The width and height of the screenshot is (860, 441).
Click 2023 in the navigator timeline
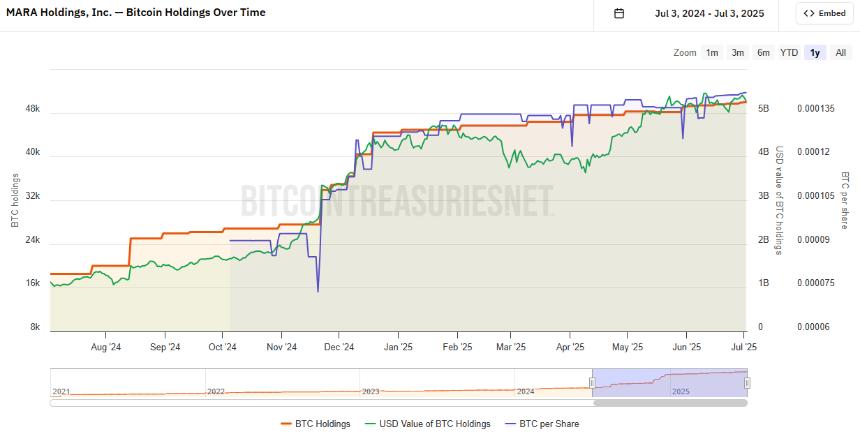click(371, 391)
